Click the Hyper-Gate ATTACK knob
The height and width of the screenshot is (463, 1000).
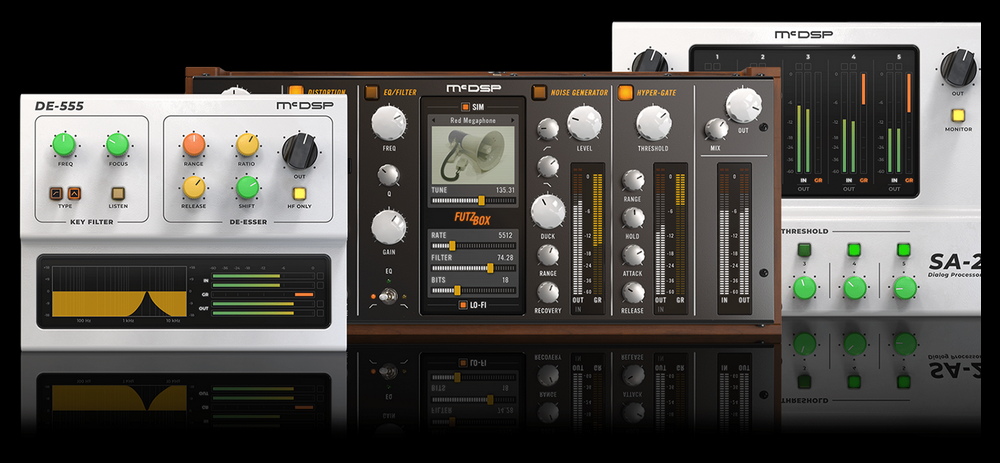(x=633, y=255)
